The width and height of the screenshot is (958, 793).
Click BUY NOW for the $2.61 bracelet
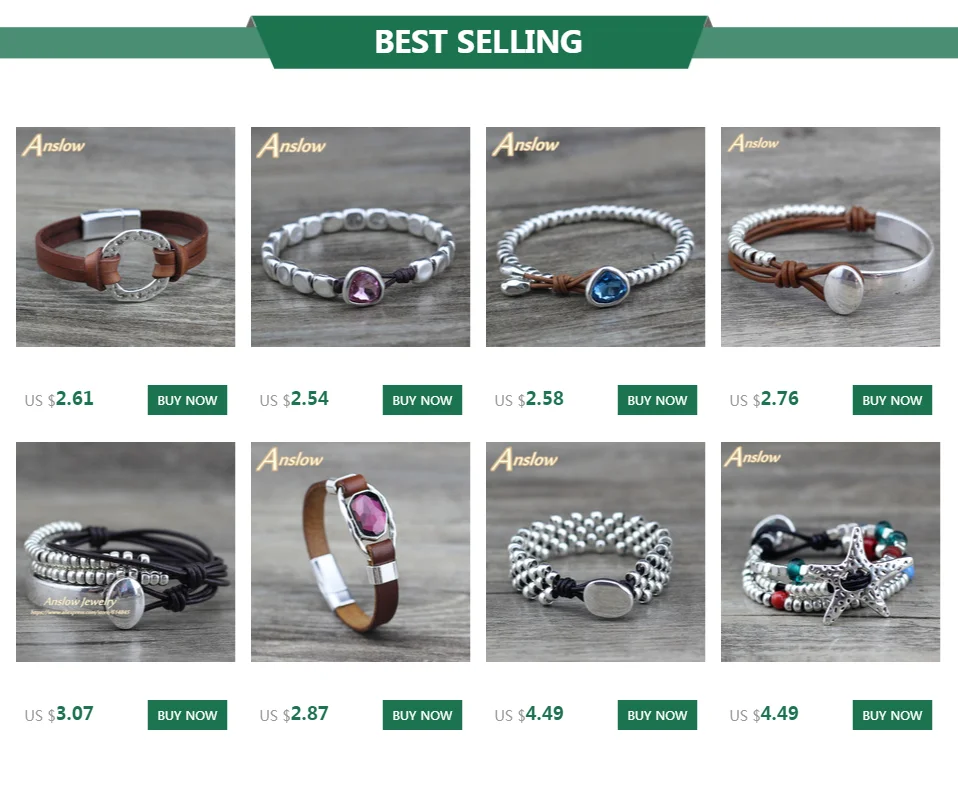point(187,400)
